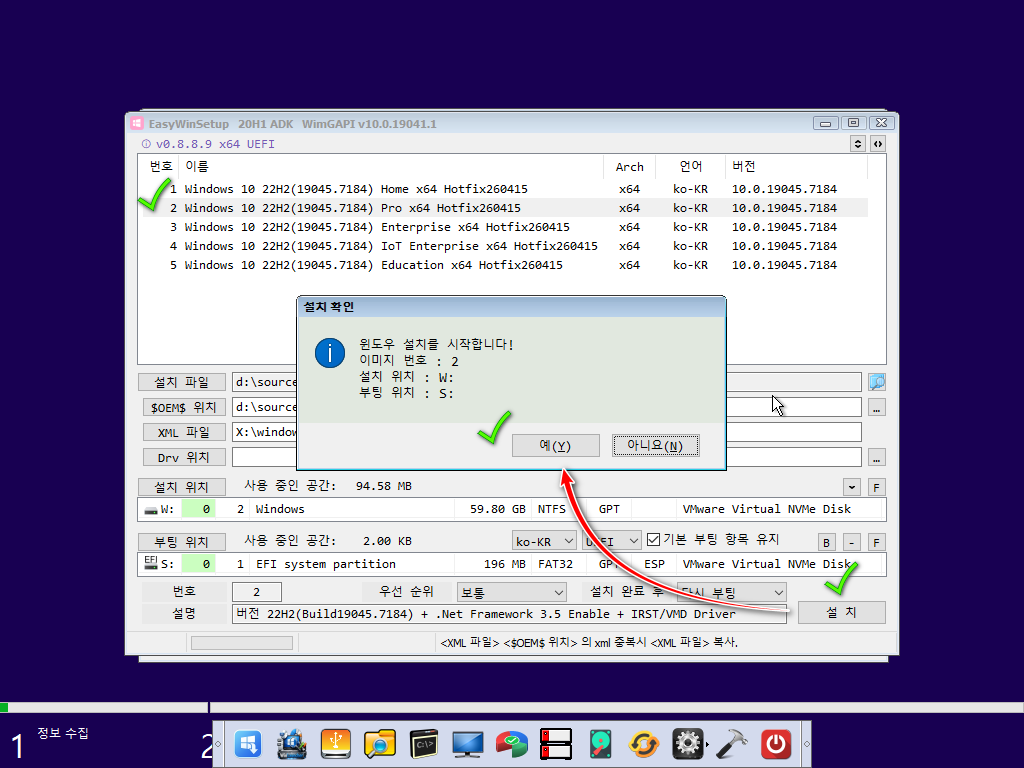Click the Drv 위치 button

[184, 457]
